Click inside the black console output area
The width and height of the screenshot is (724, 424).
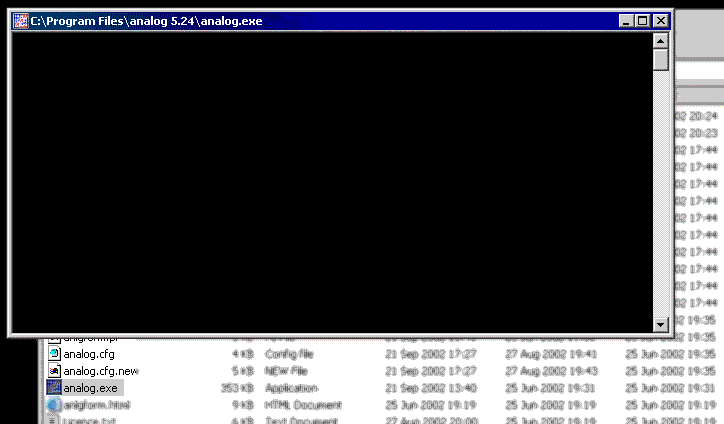click(330, 180)
